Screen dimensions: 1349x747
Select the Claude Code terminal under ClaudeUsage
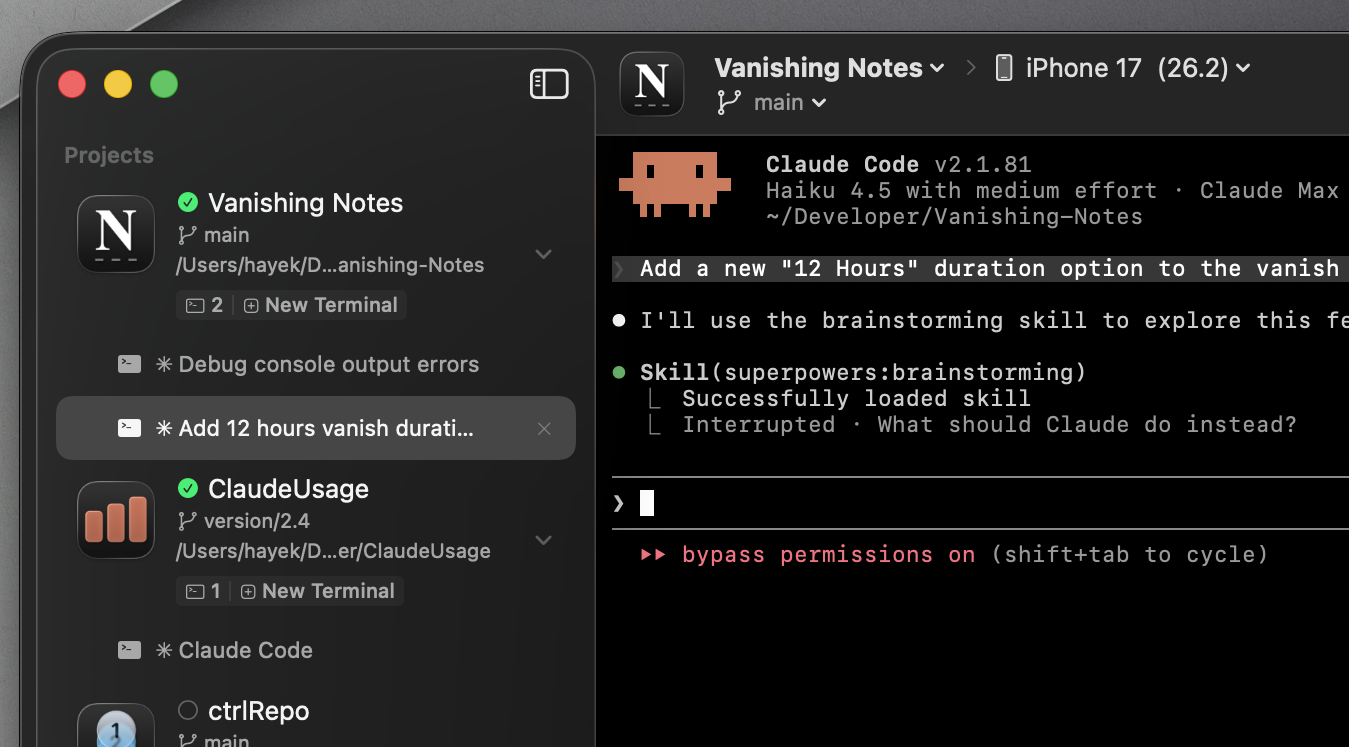click(x=245, y=650)
